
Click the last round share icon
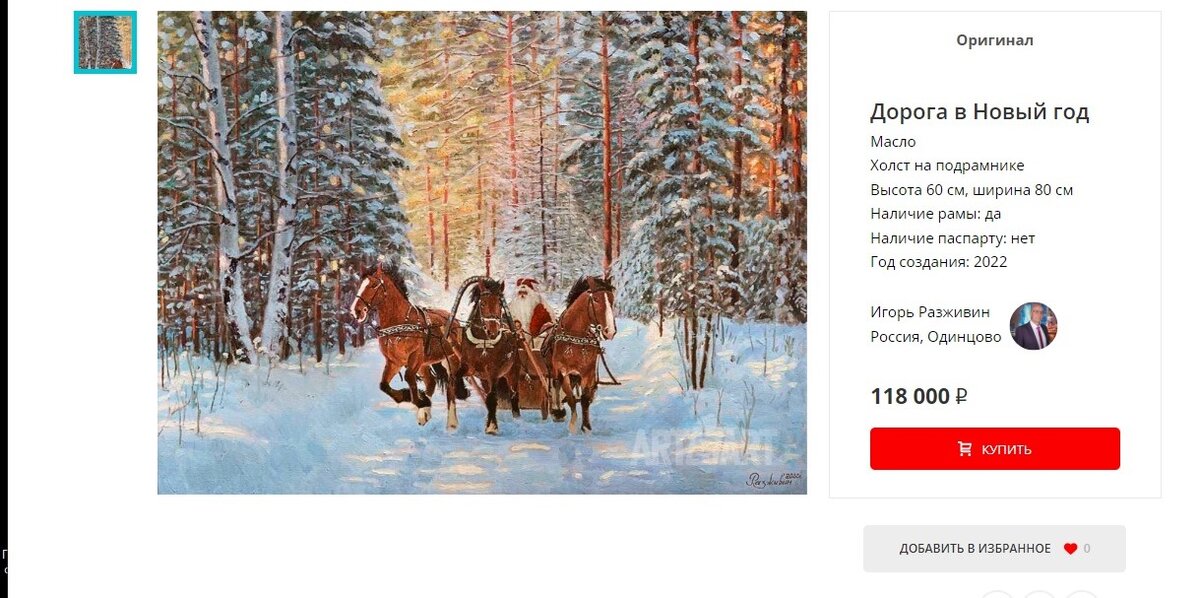tap(1081, 594)
